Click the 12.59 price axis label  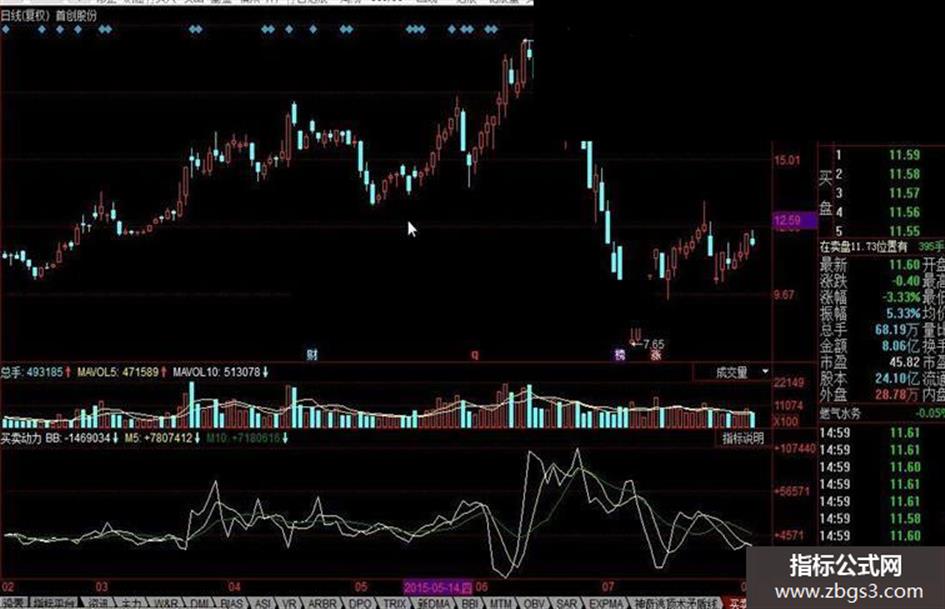pos(795,220)
